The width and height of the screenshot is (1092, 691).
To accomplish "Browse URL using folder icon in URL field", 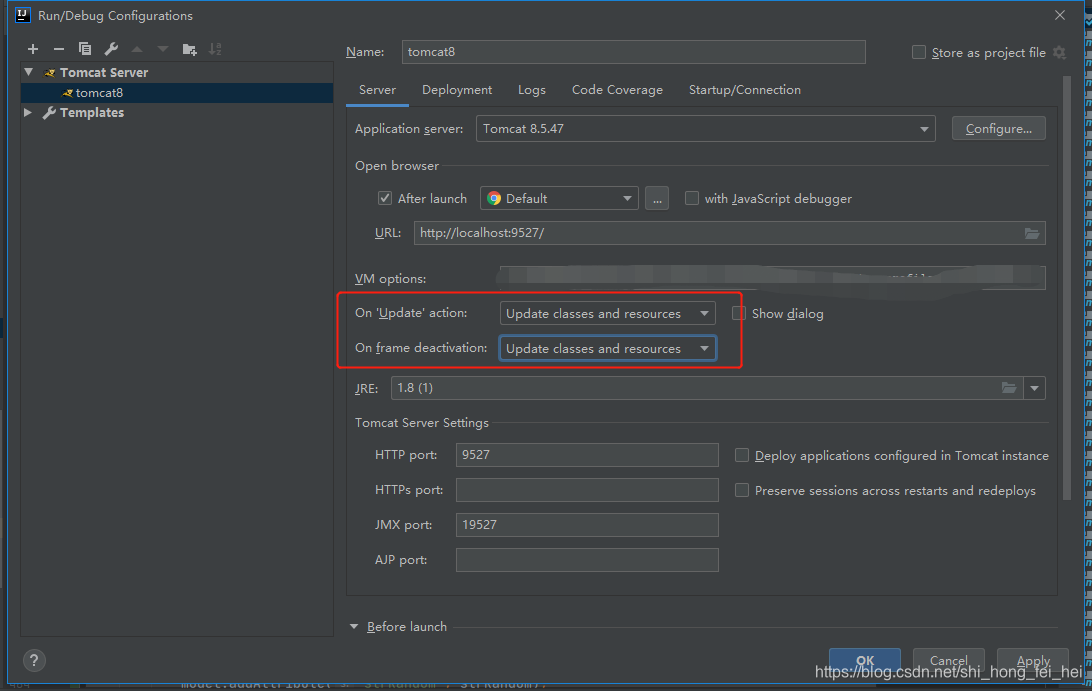I will tap(1031, 233).
